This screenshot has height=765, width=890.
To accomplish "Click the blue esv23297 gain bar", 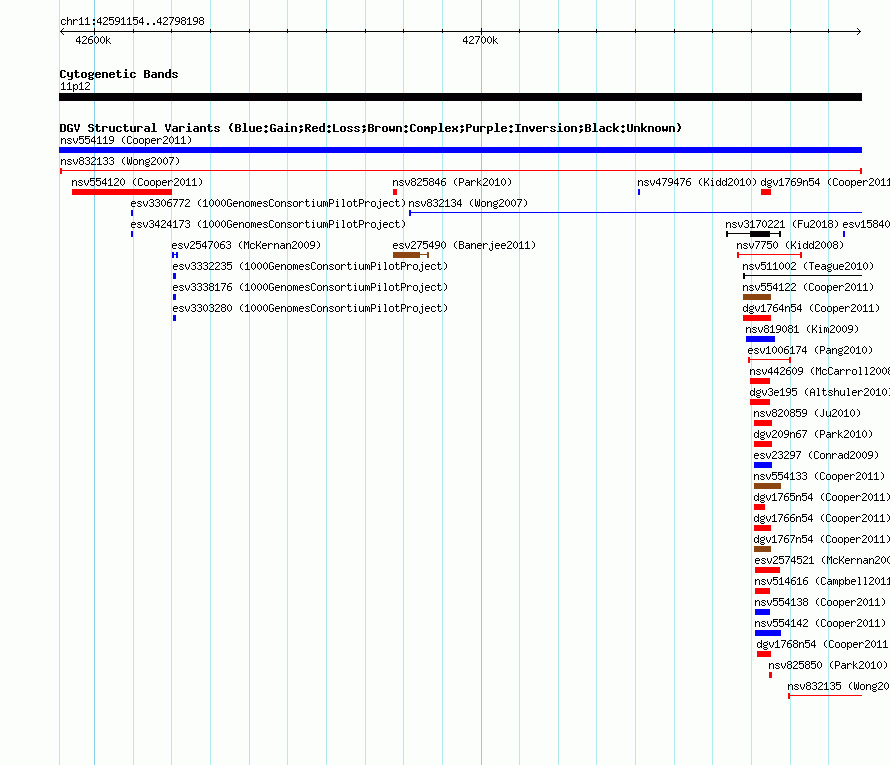I will 763,465.
